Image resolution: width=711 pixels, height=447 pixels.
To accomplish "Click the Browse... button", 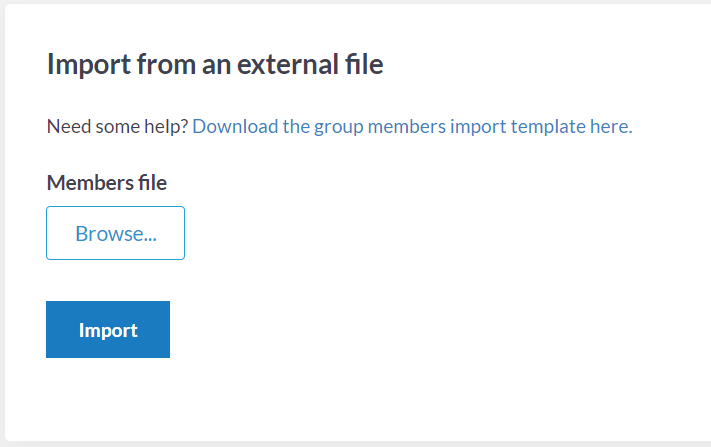I will 115,233.
